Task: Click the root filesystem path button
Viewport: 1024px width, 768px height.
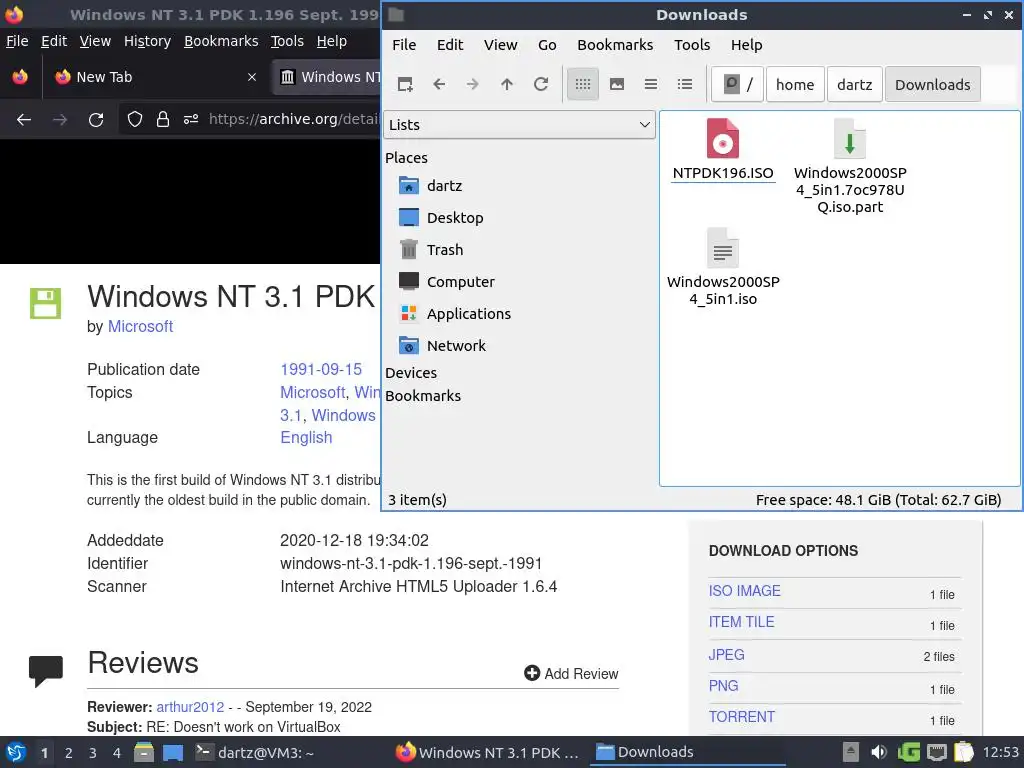Action: [737, 84]
